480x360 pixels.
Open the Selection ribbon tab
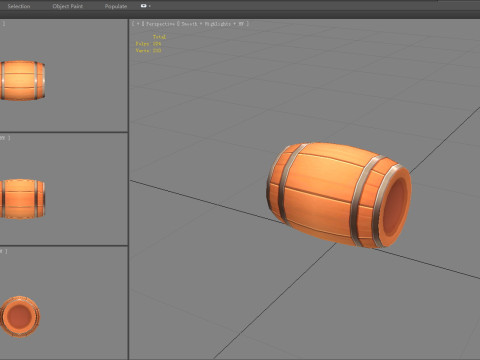pyautogui.click(x=19, y=6)
